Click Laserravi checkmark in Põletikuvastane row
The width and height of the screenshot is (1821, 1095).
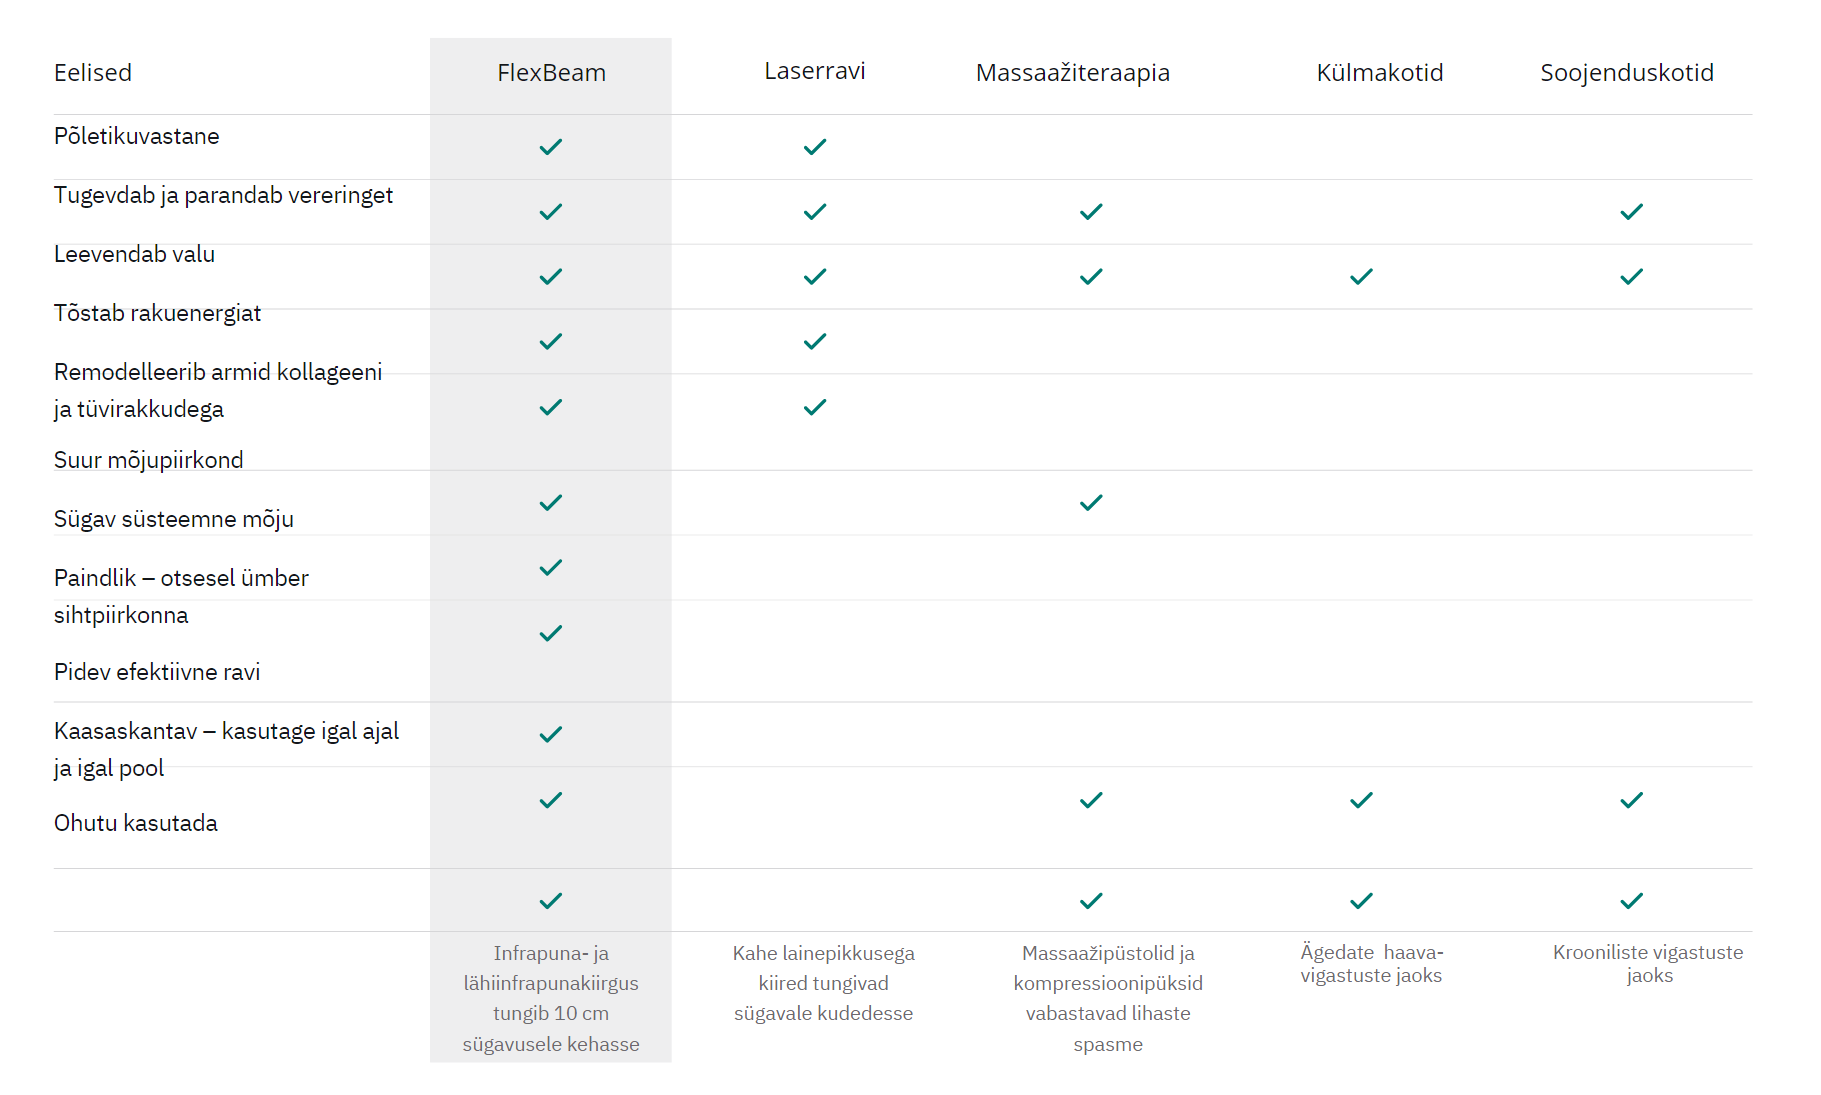coord(815,147)
